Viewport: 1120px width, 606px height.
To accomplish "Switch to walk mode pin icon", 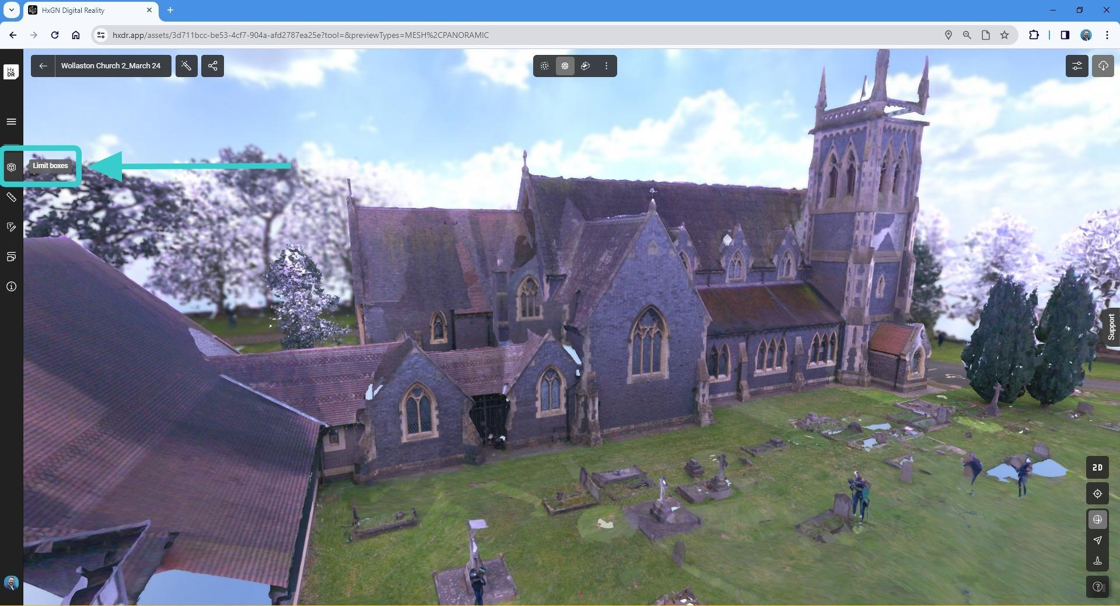I will pyautogui.click(x=1098, y=561).
